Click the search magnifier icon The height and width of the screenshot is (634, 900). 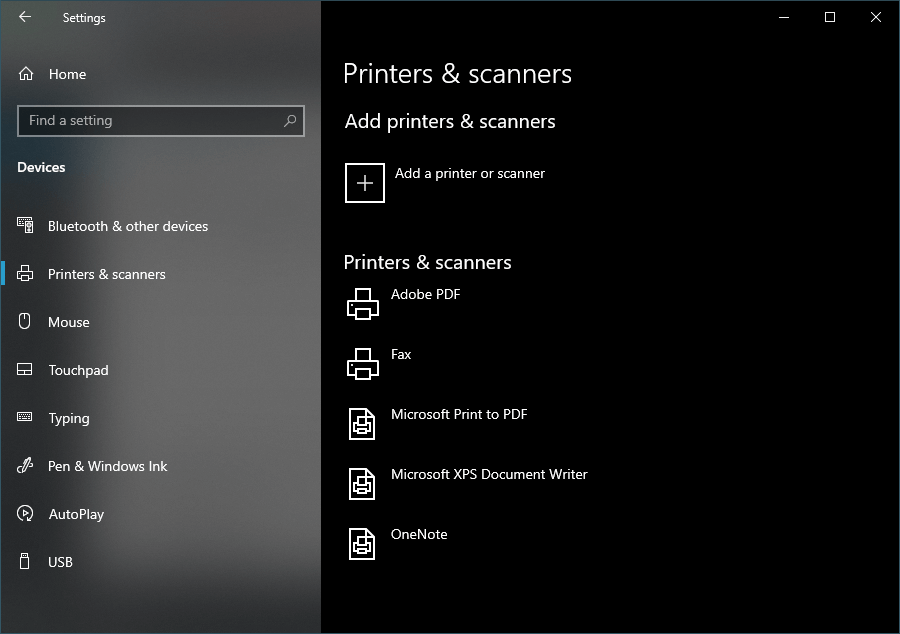[x=290, y=120]
